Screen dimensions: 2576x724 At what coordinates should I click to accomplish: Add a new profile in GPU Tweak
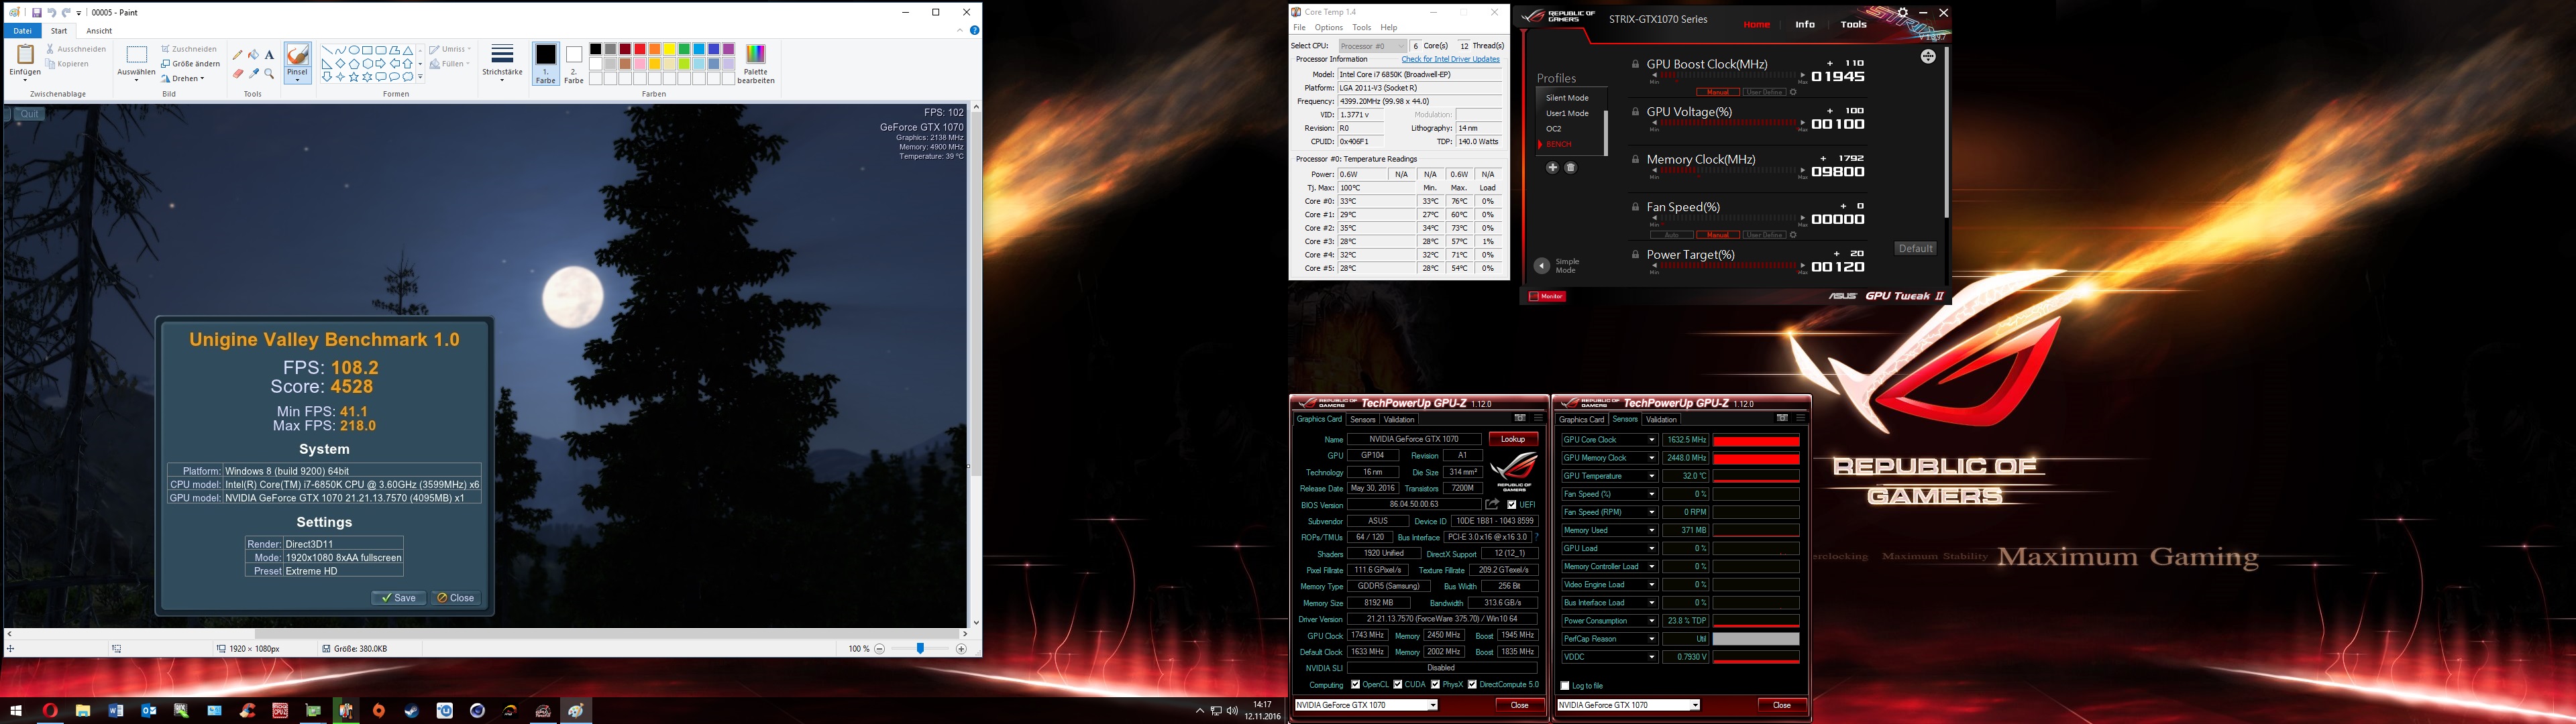pos(1552,168)
